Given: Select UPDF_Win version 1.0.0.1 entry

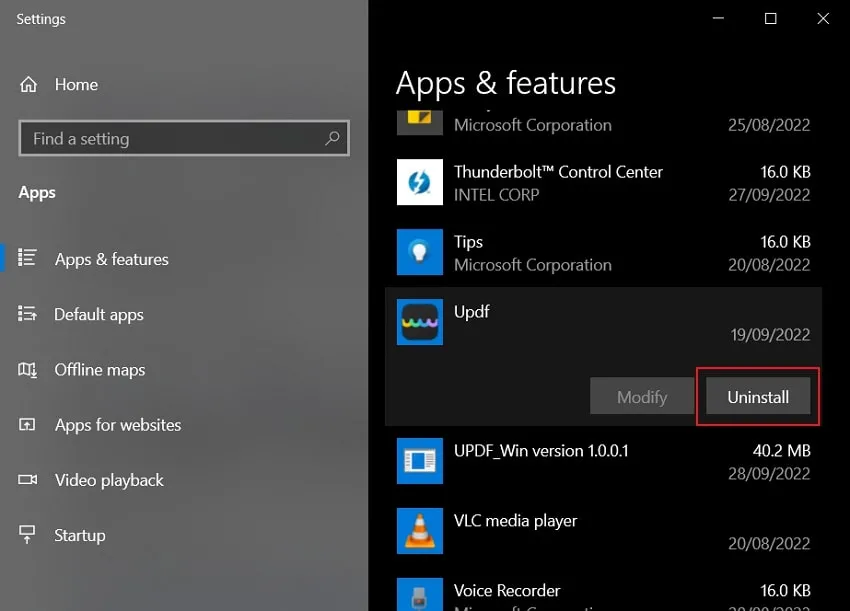Looking at the screenshot, I should tap(541, 451).
